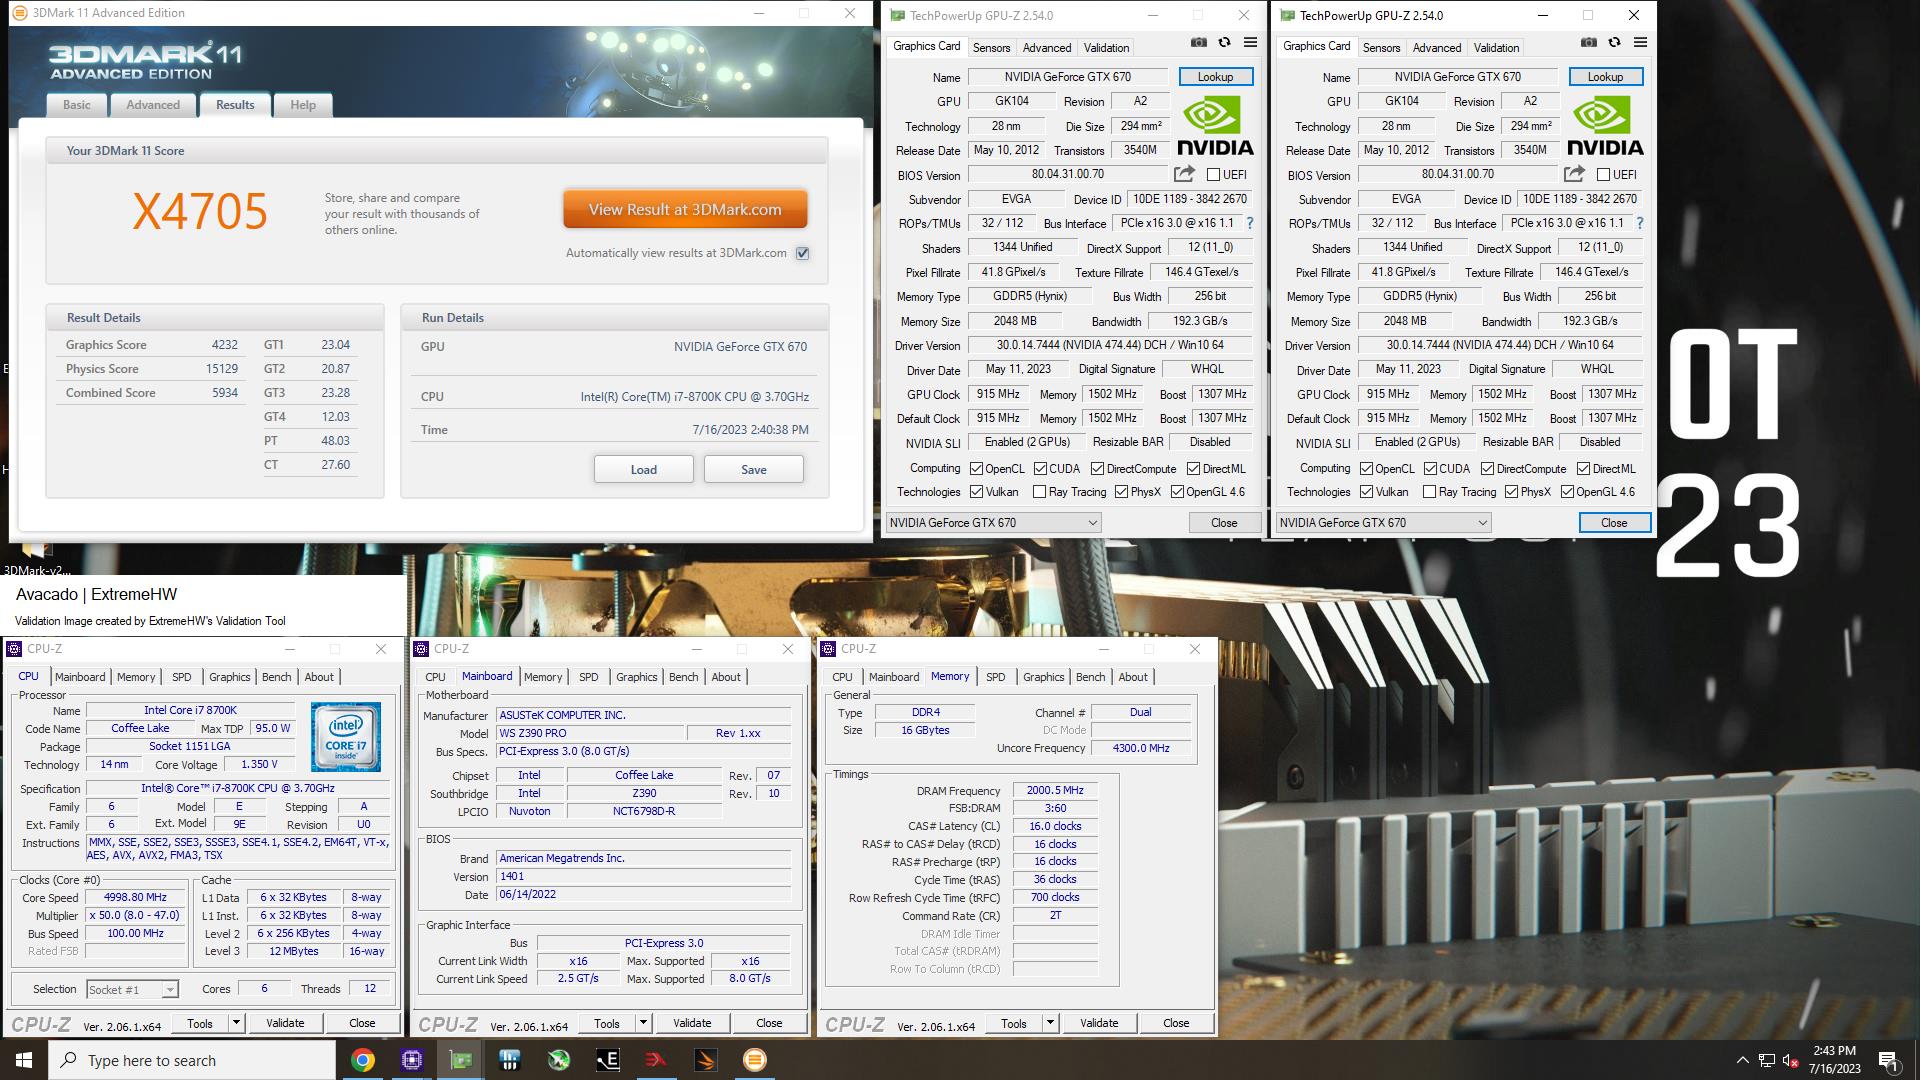
Task: Open hamburger menu in left GPU-Z window
Action: pos(1250,43)
